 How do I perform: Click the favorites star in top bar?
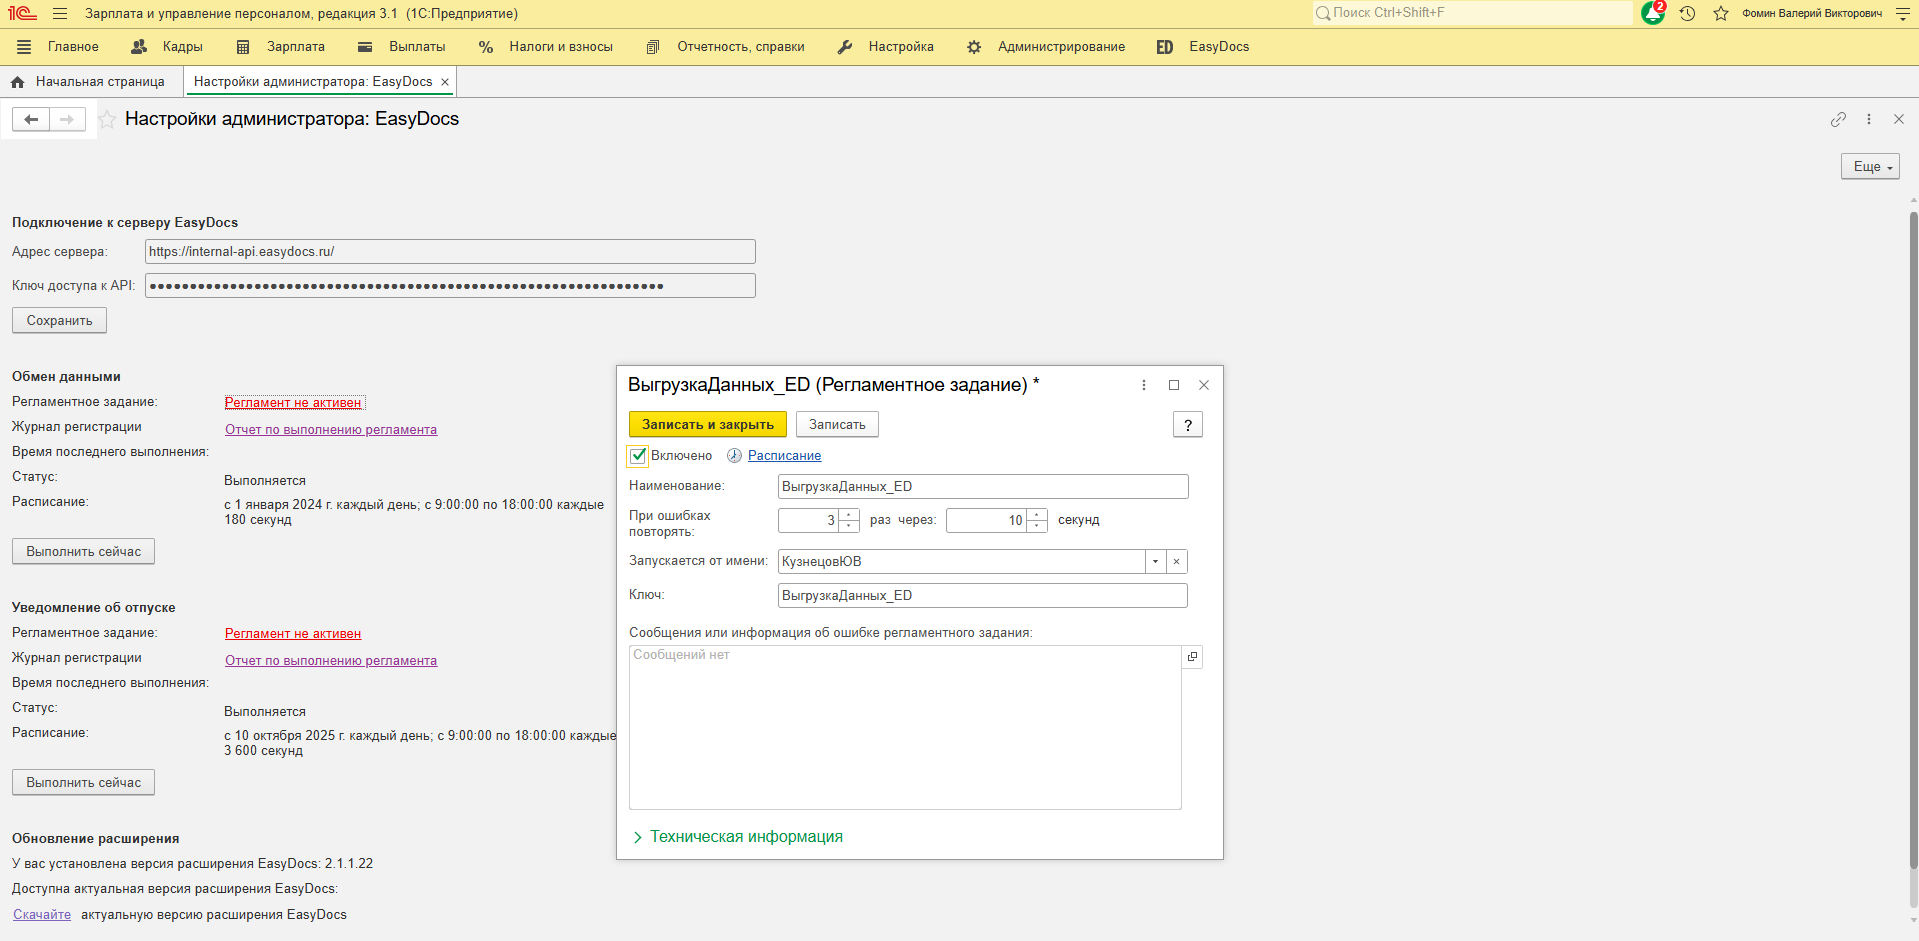pyautogui.click(x=1720, y=14)
